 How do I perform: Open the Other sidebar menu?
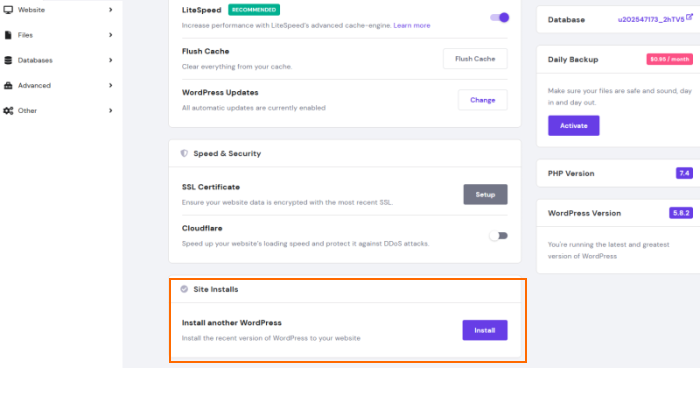click(x=27, y=110)
